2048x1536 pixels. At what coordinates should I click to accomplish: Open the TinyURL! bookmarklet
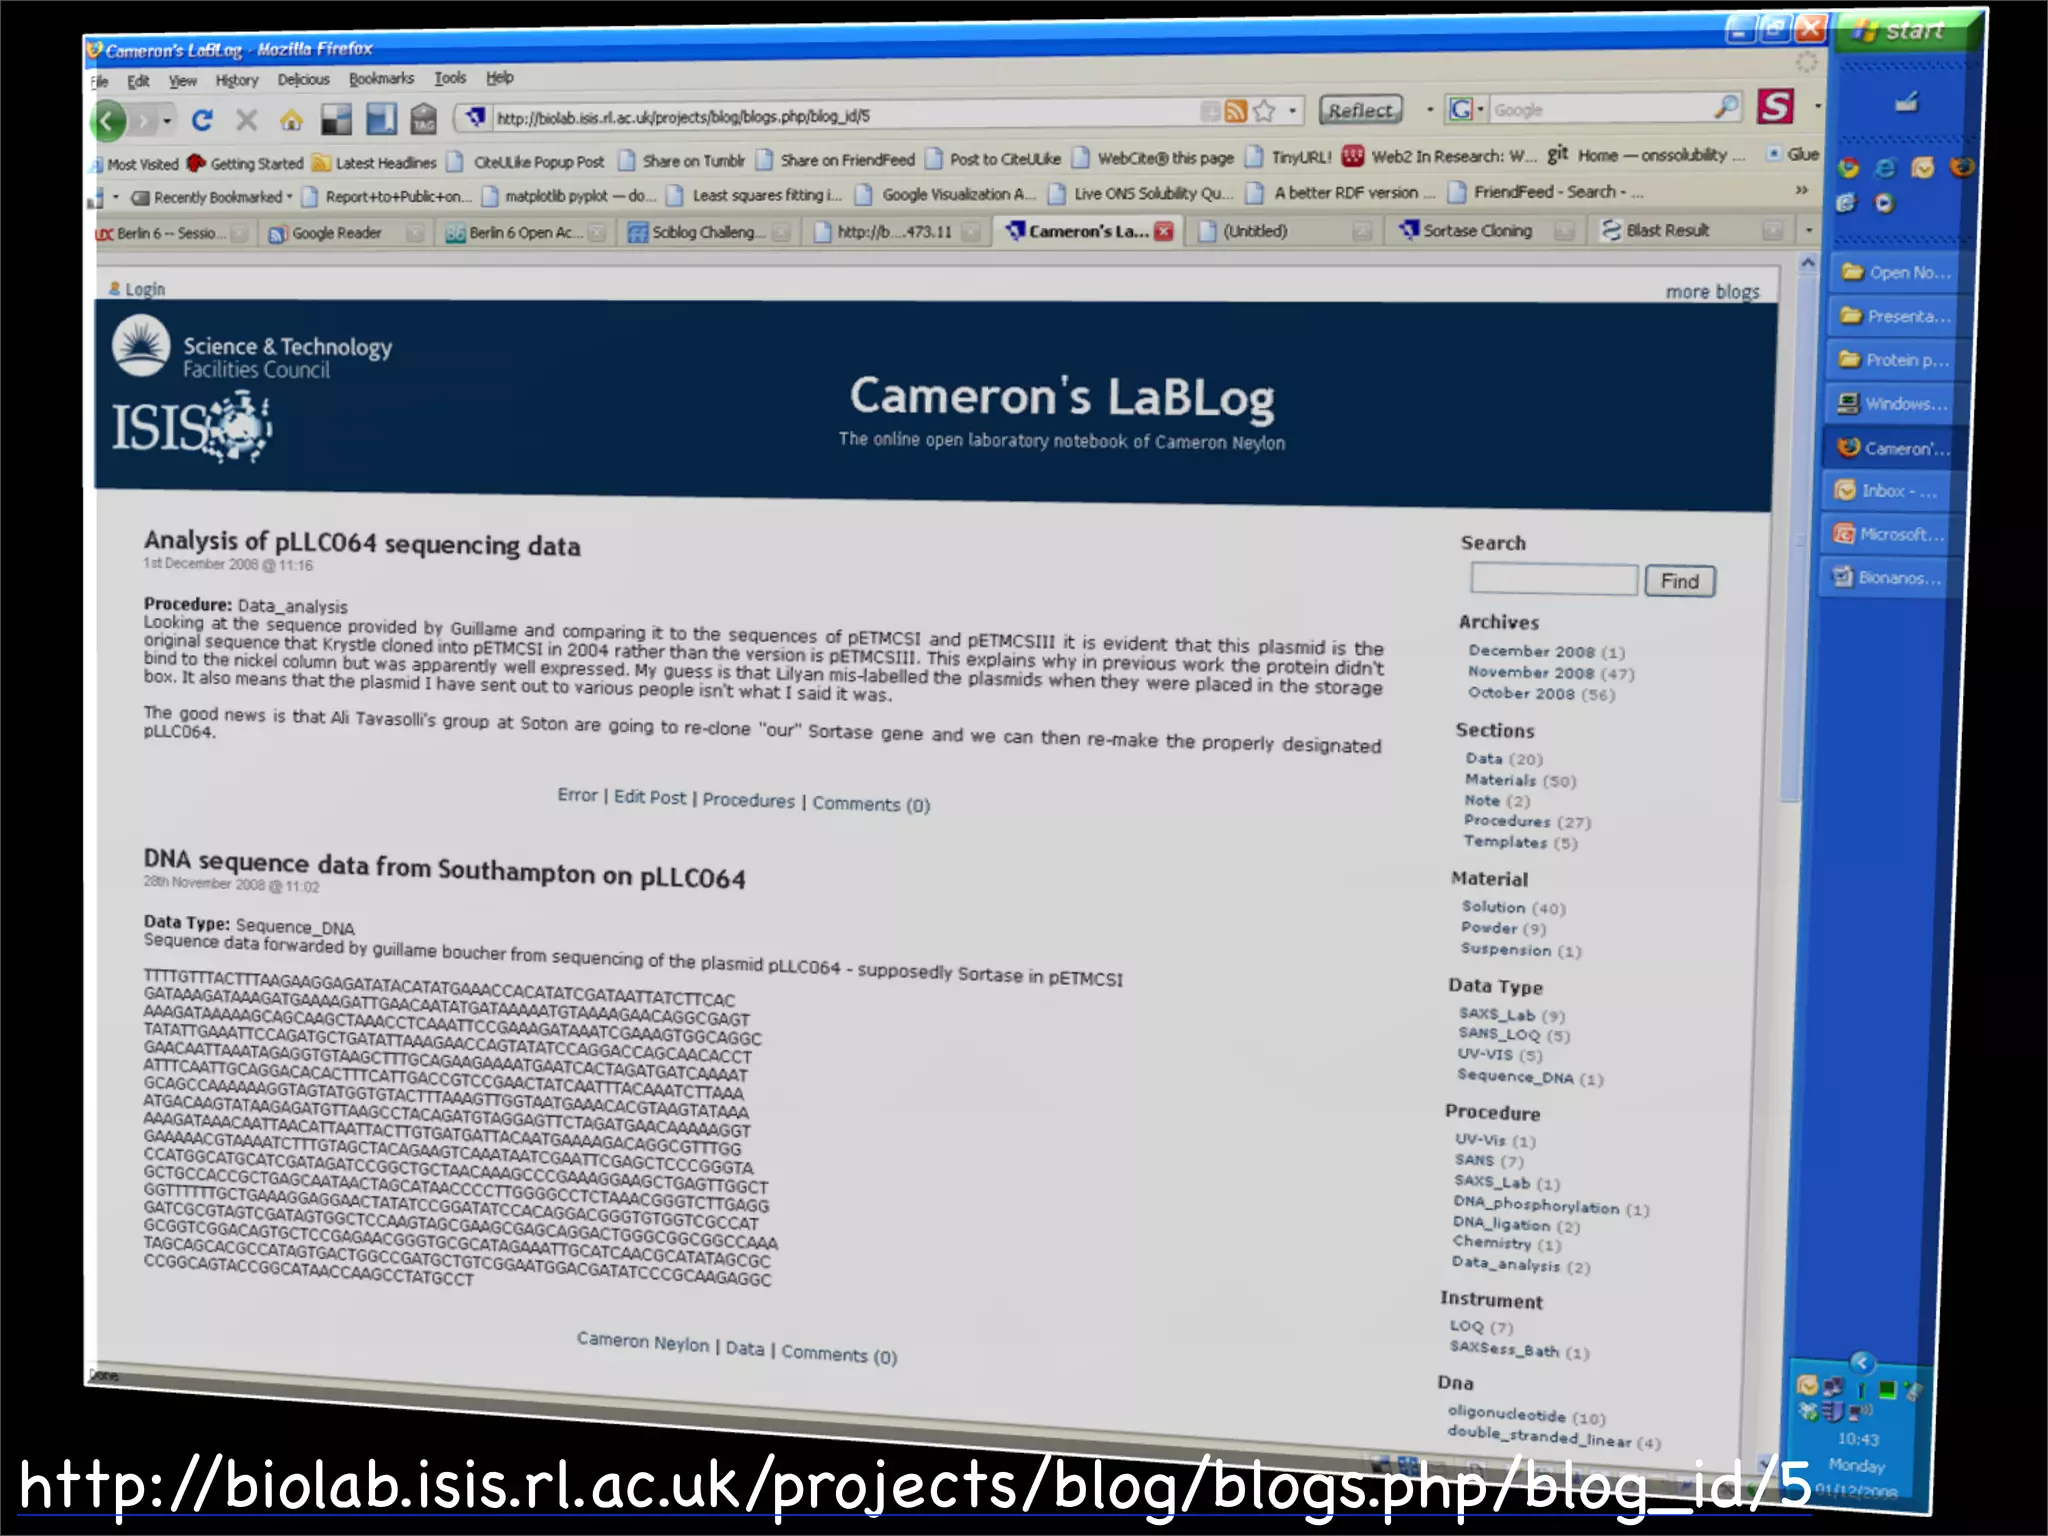tap(1290, 157)
